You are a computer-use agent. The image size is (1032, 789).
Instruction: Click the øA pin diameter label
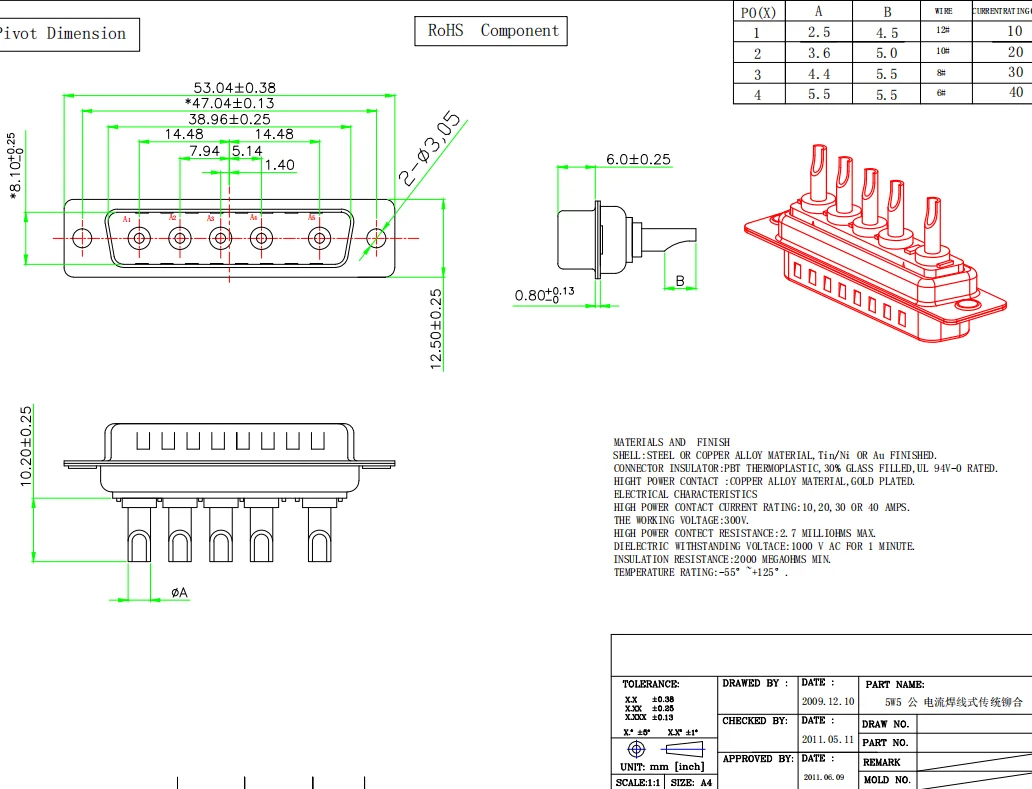pyautogui.click(x=179, y=593)
